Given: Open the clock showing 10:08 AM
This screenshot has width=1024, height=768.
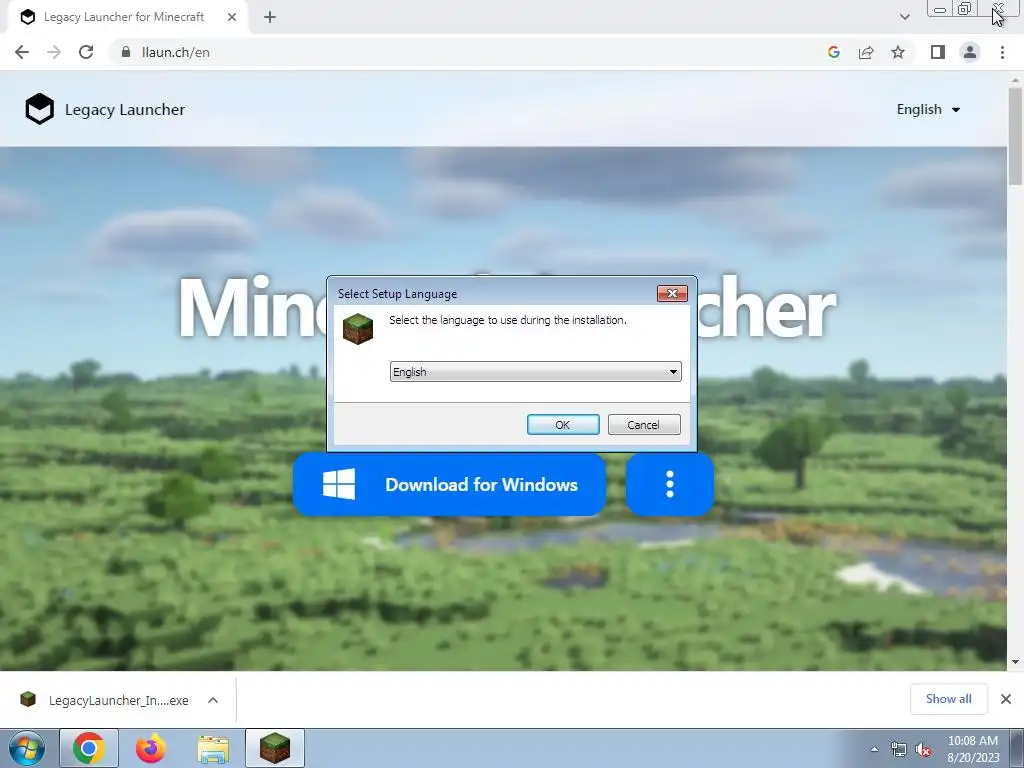Looking at the screenshot, I should (x=973, y=749).
